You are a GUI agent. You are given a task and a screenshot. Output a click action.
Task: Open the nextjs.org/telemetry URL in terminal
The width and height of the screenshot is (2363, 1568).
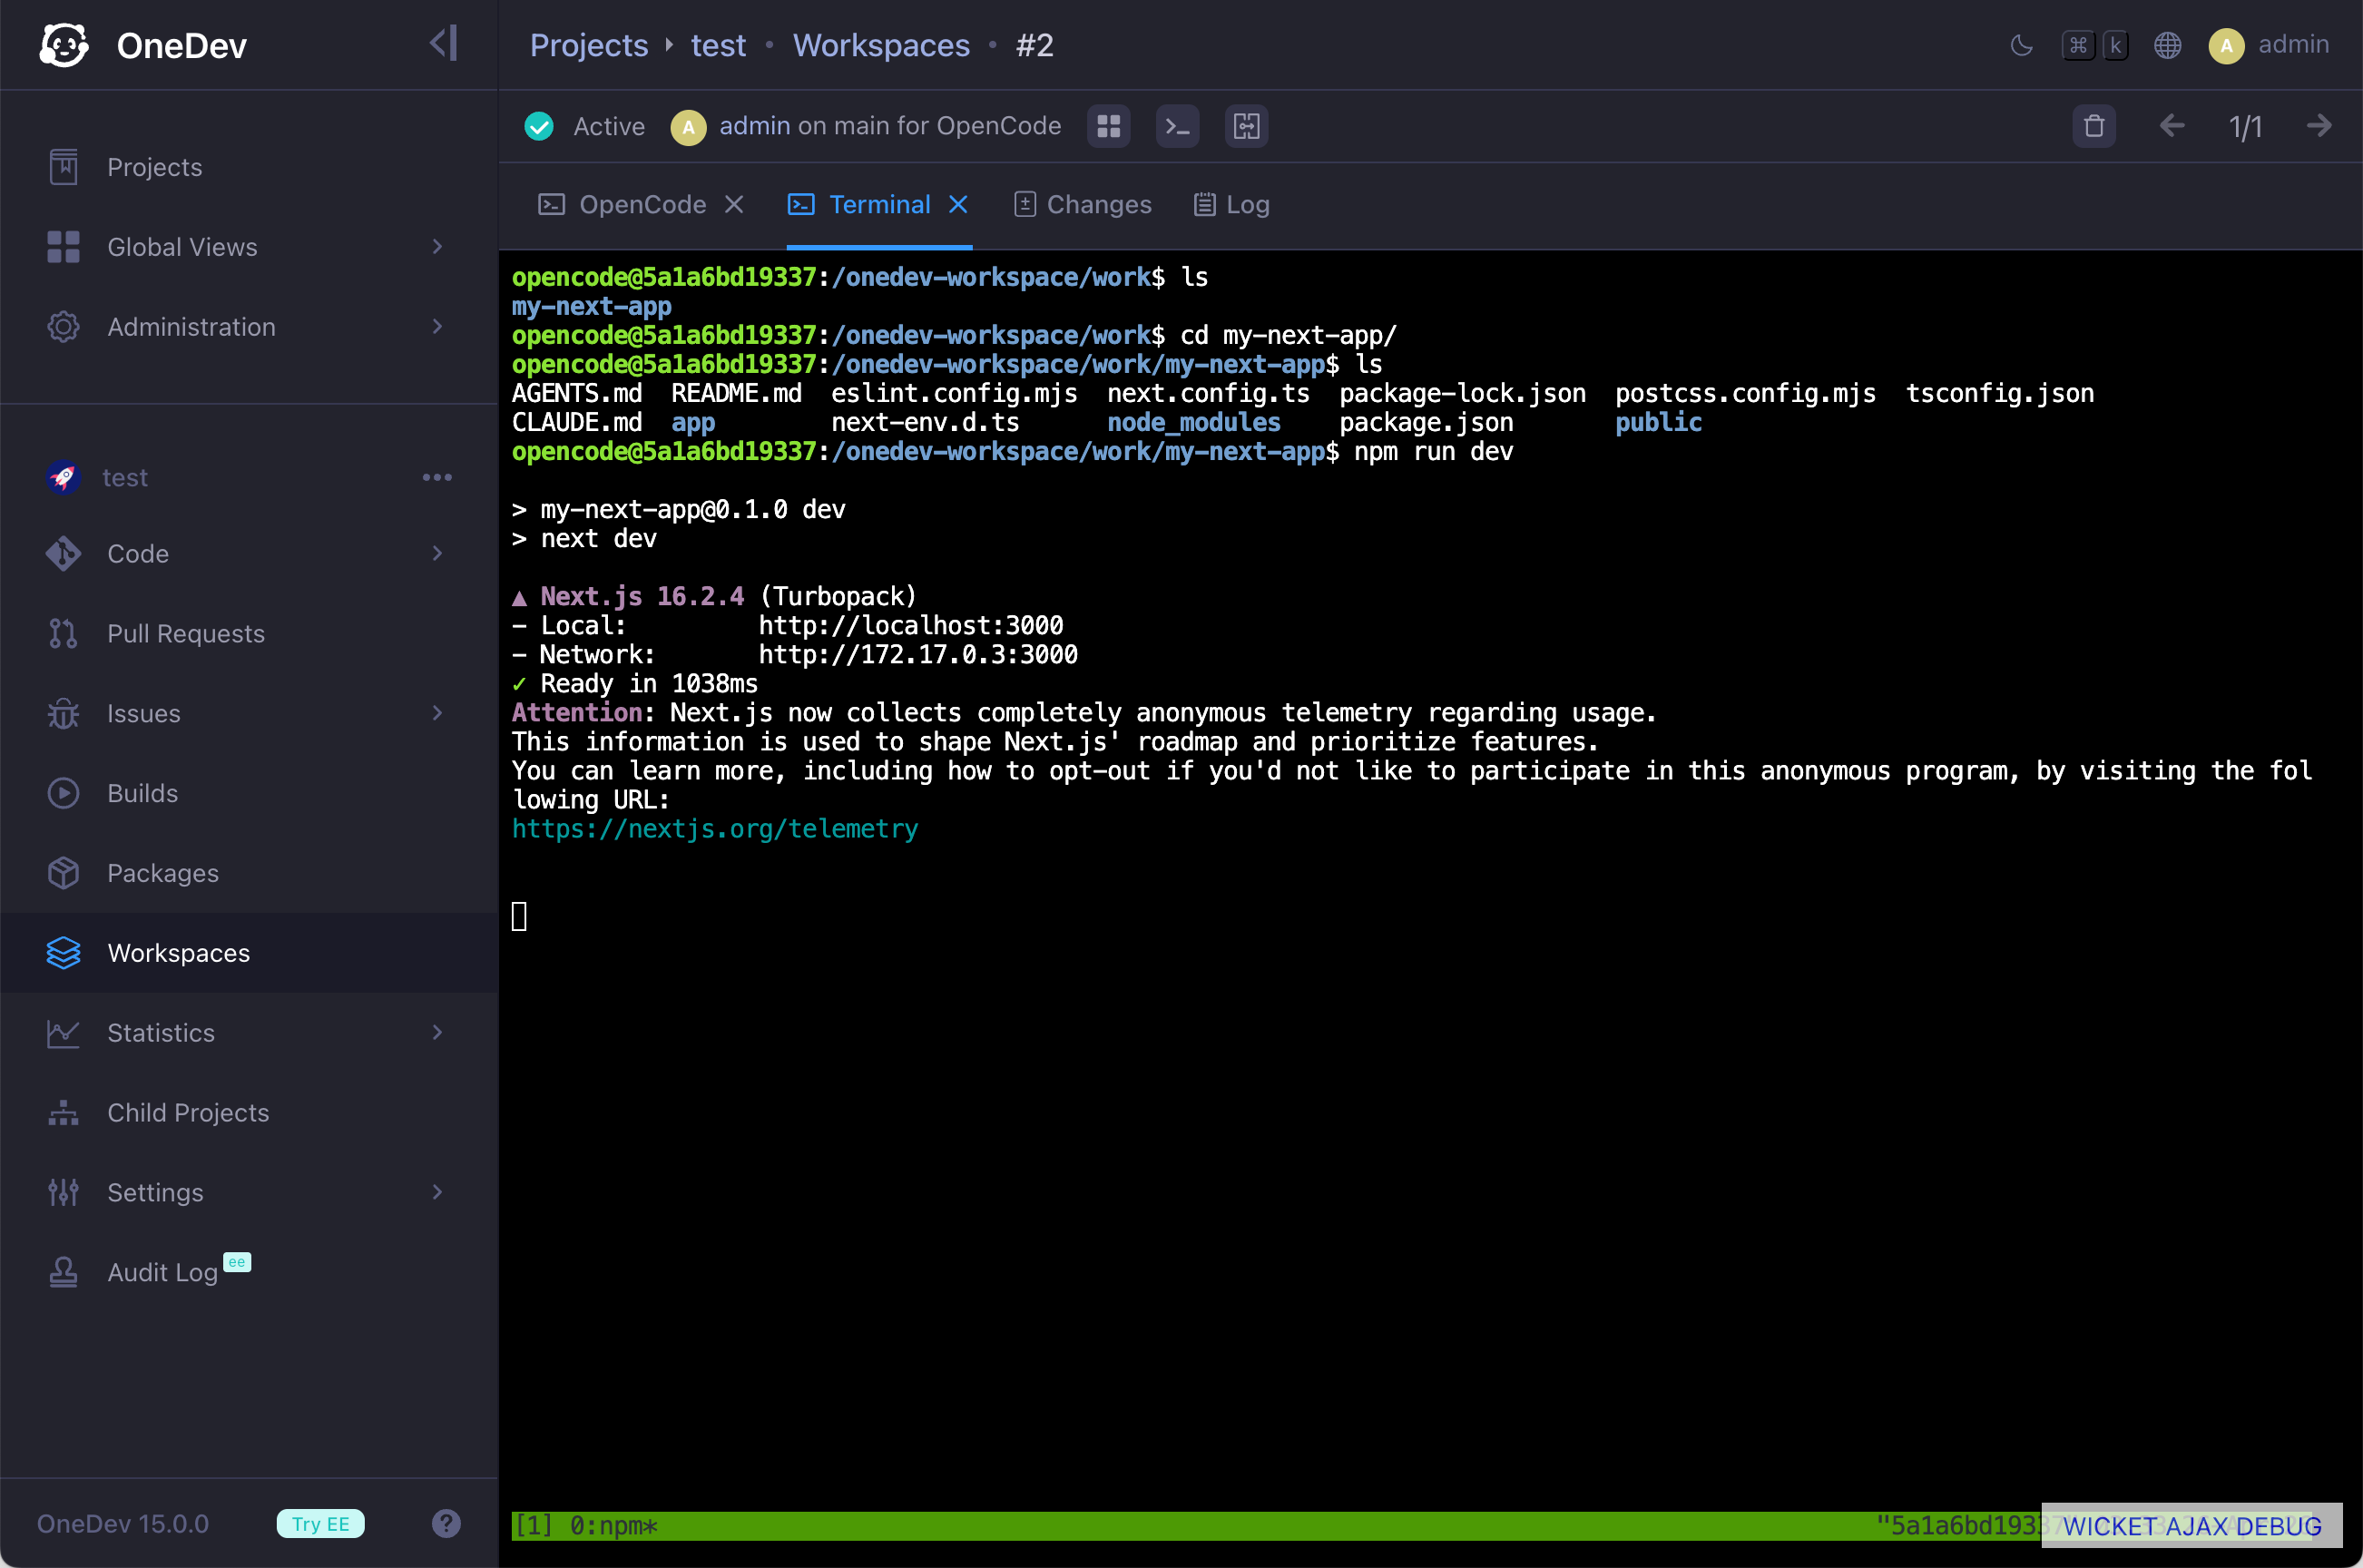714,829
